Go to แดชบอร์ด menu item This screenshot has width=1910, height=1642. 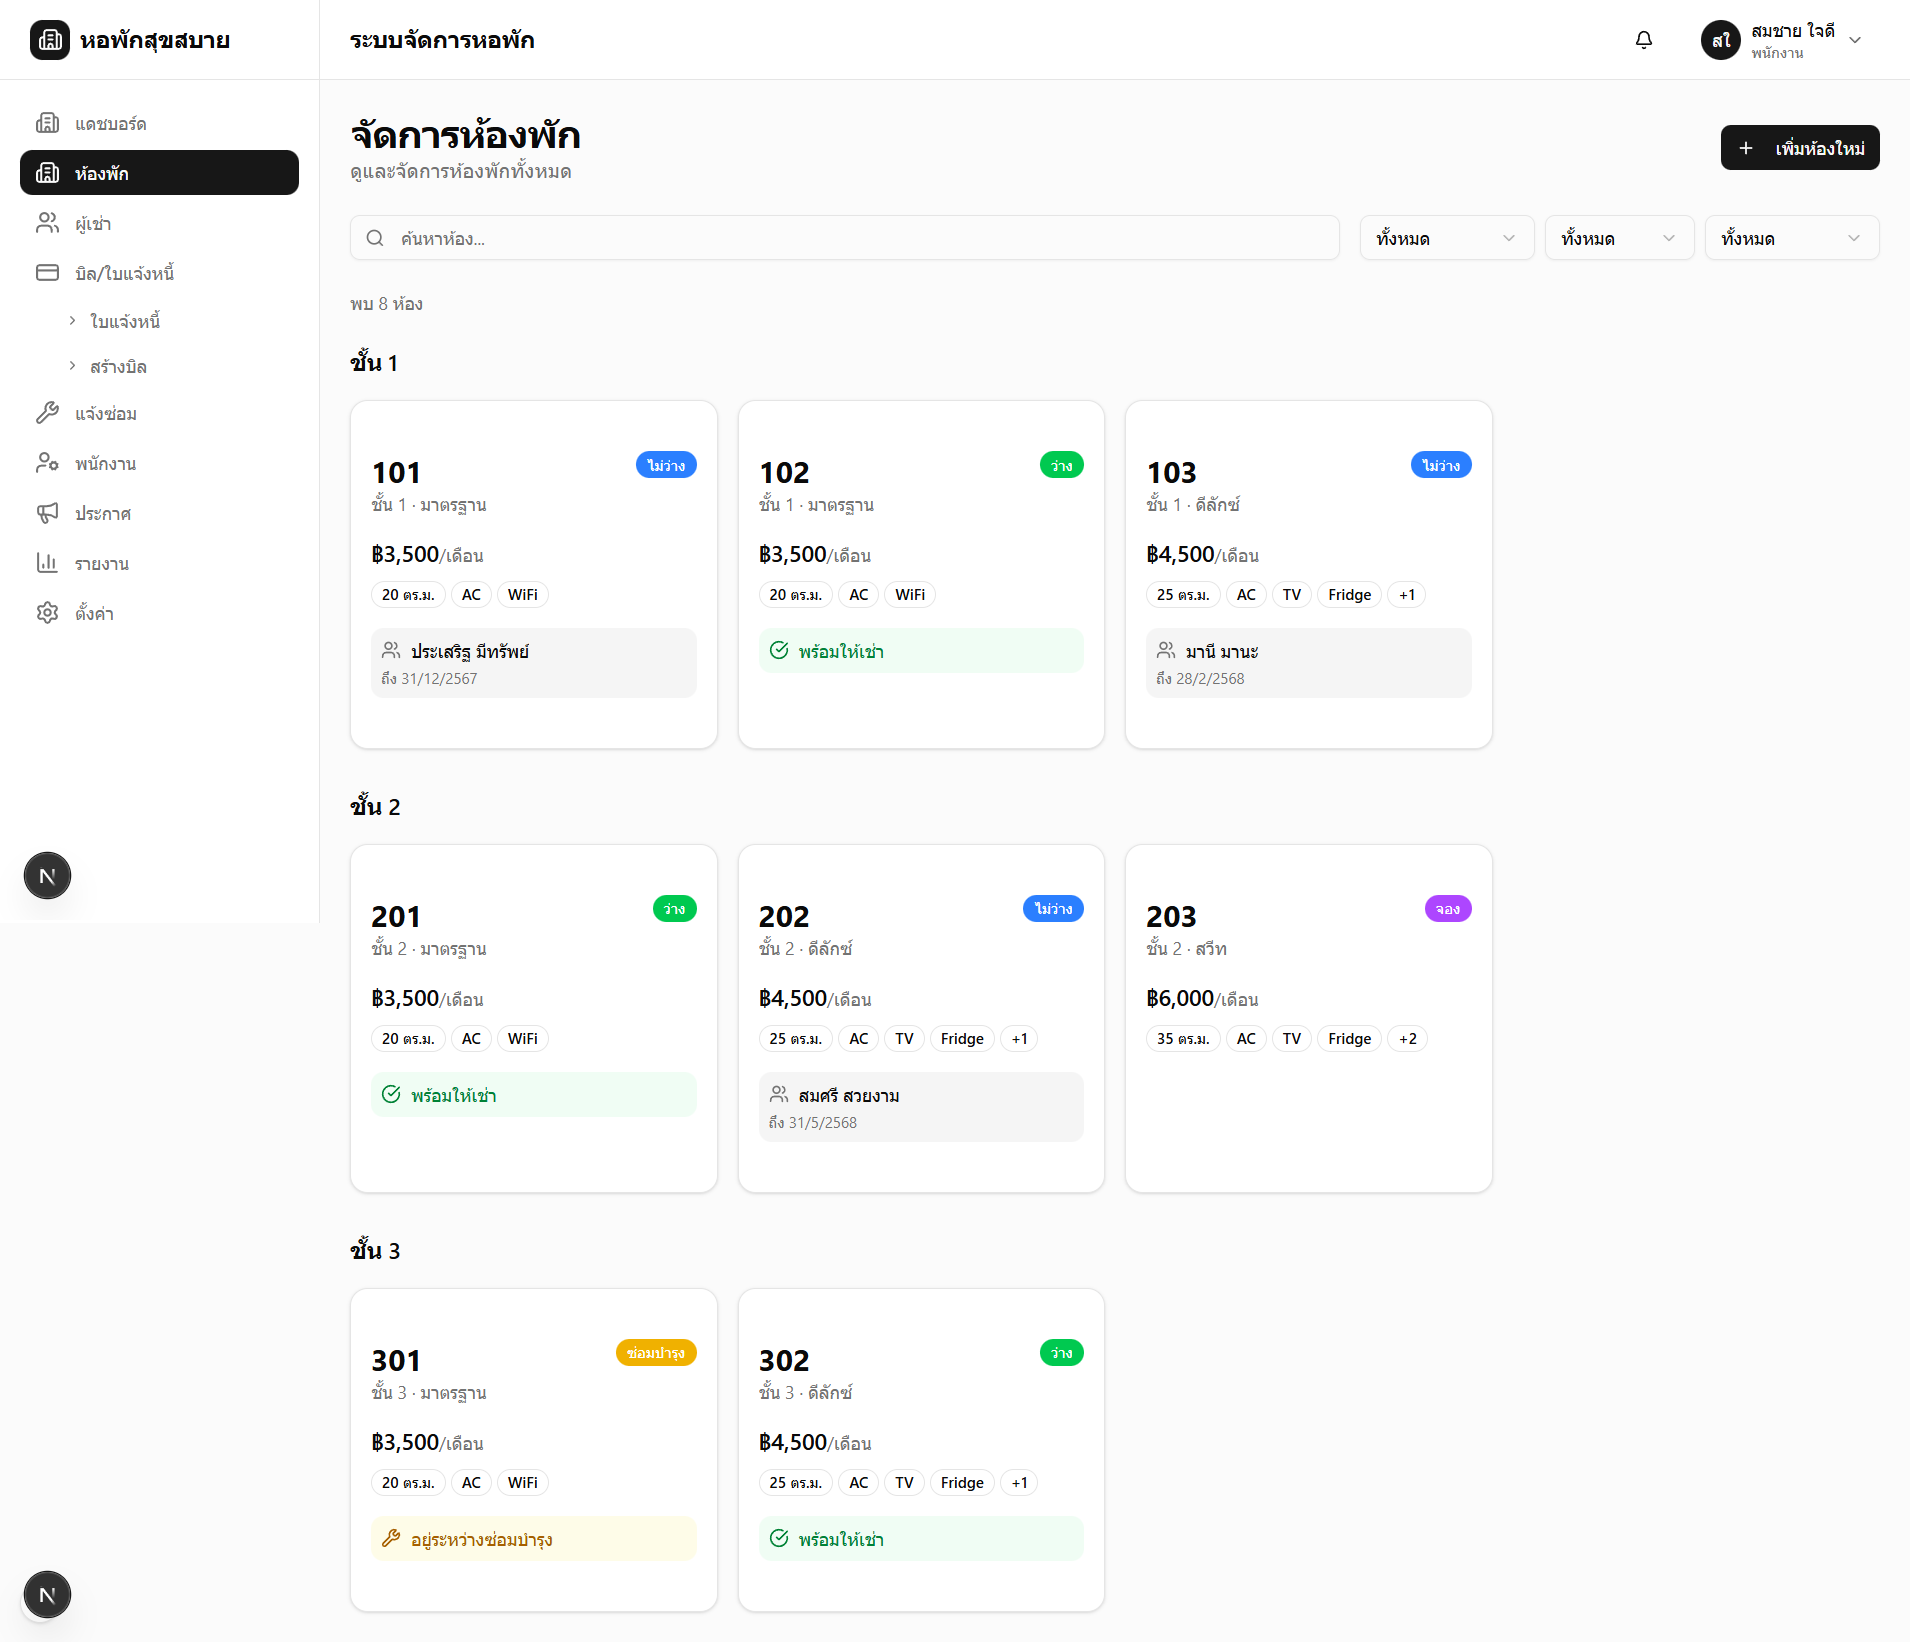[159, 123]
